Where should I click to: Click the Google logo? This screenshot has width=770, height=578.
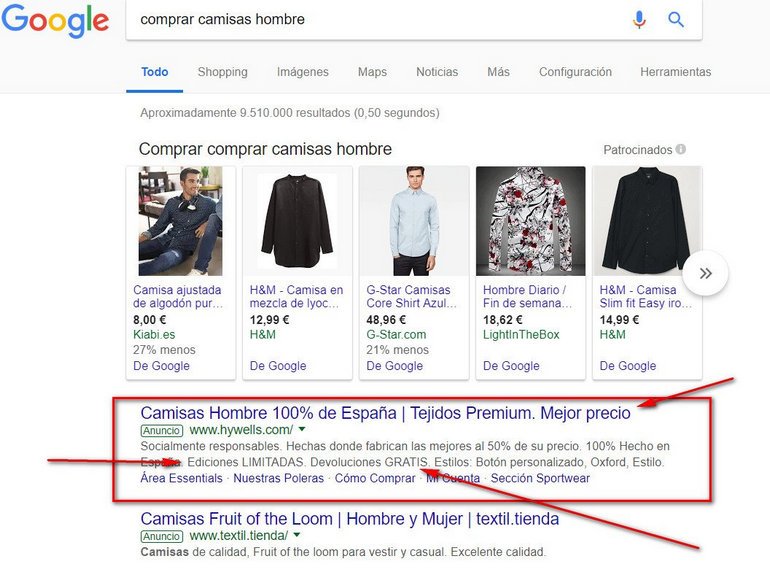[55, 21]
